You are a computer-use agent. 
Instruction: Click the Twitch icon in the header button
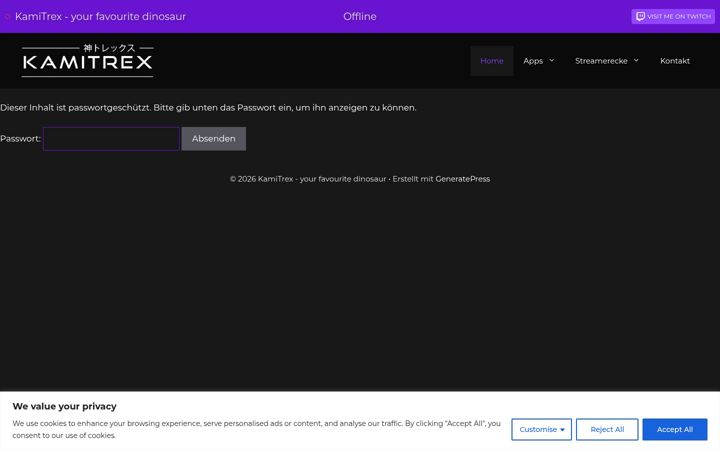[640, 17]
